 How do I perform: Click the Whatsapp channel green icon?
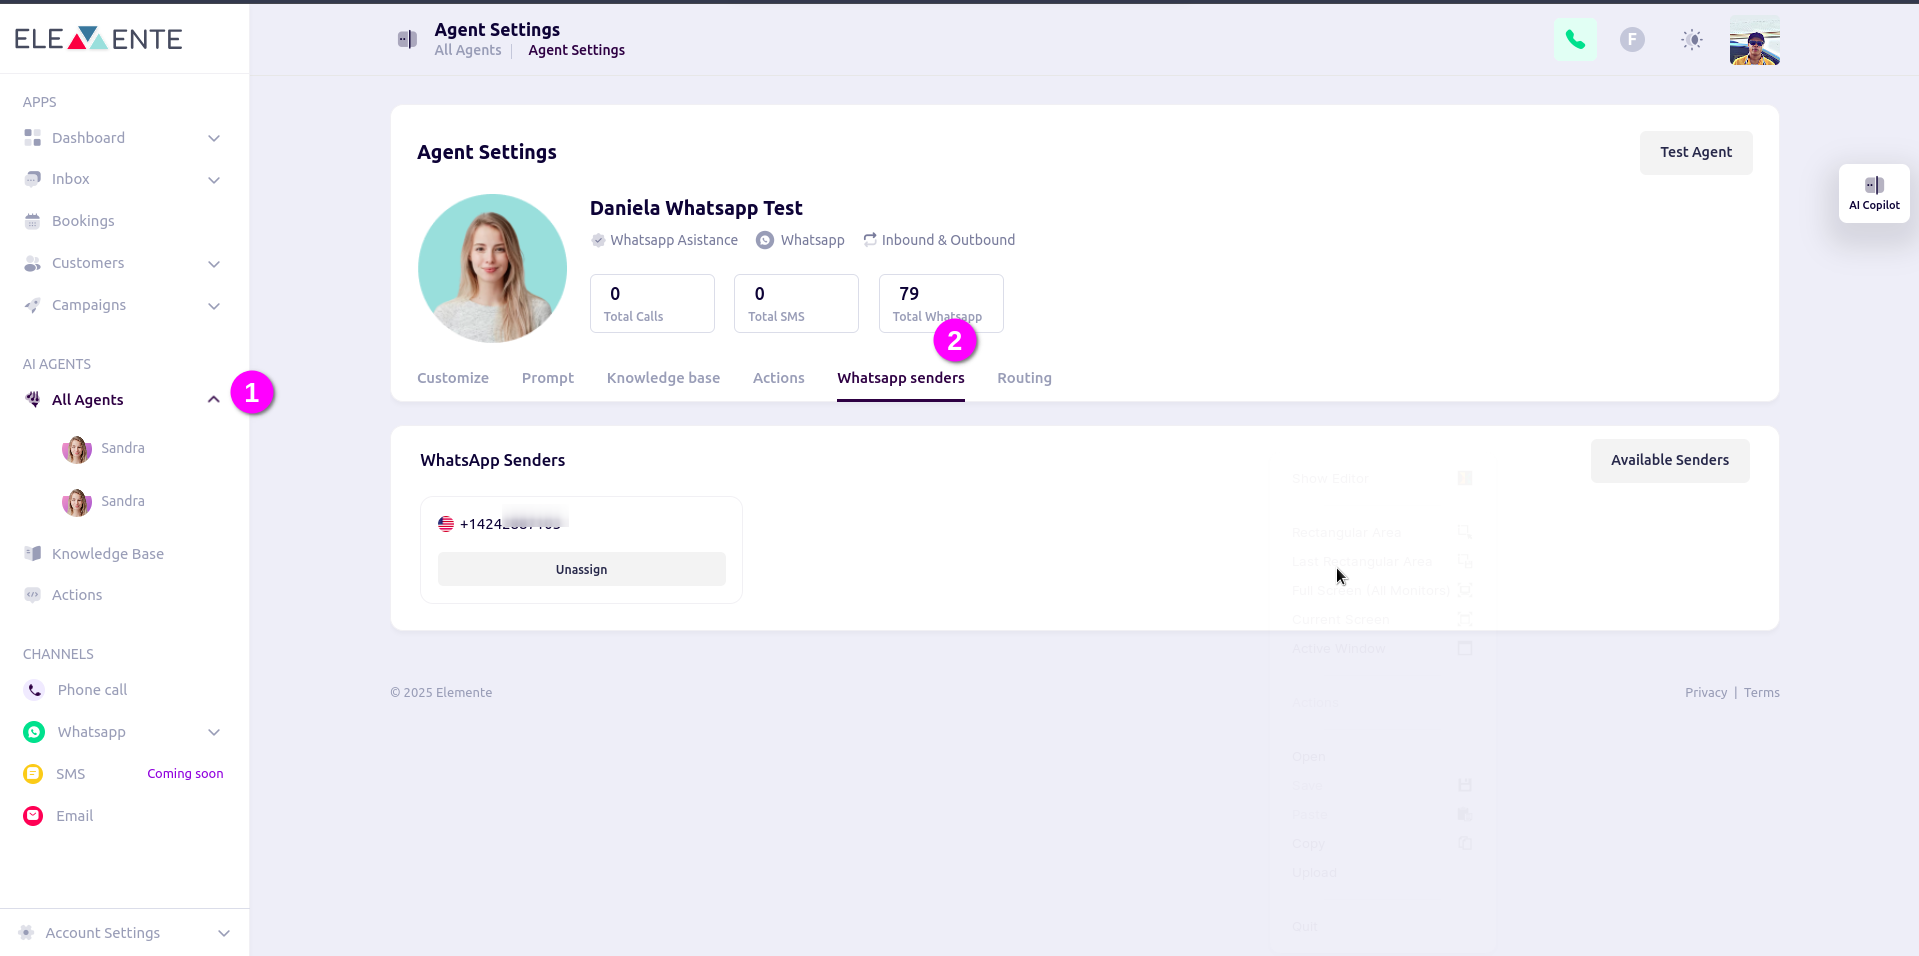34,732
